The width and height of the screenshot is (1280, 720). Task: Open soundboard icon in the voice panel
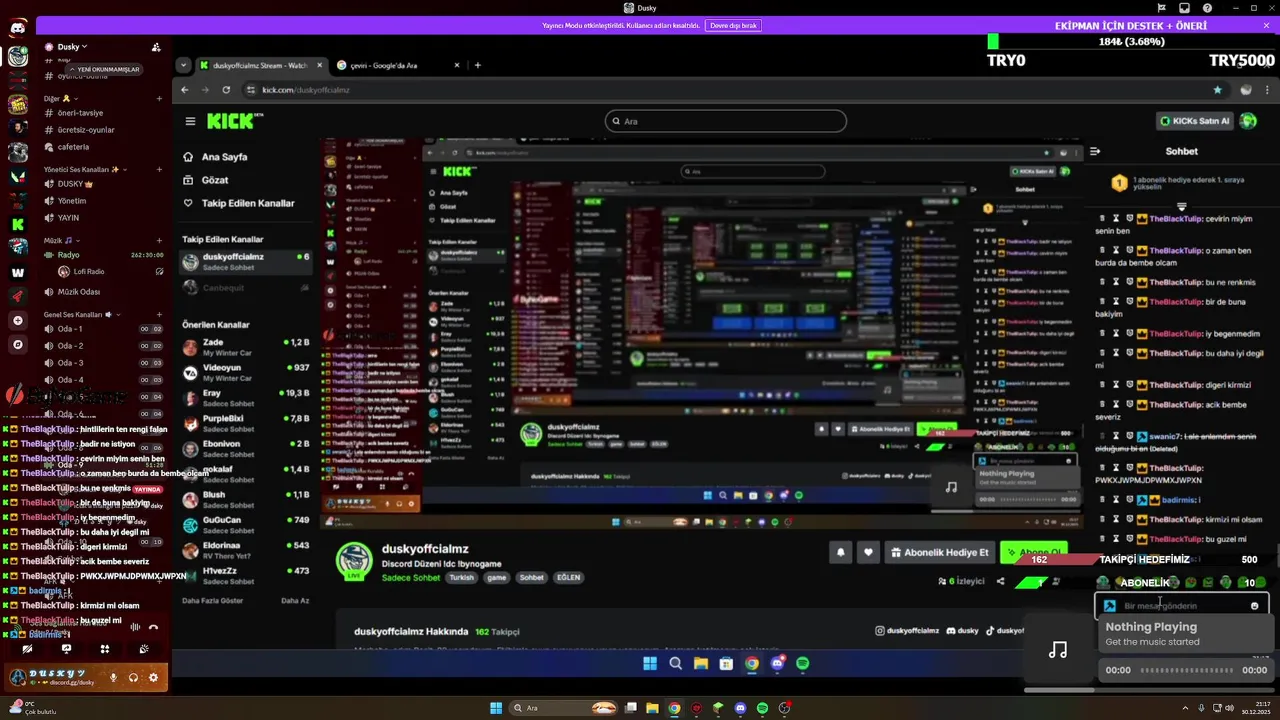click(144, 649)
